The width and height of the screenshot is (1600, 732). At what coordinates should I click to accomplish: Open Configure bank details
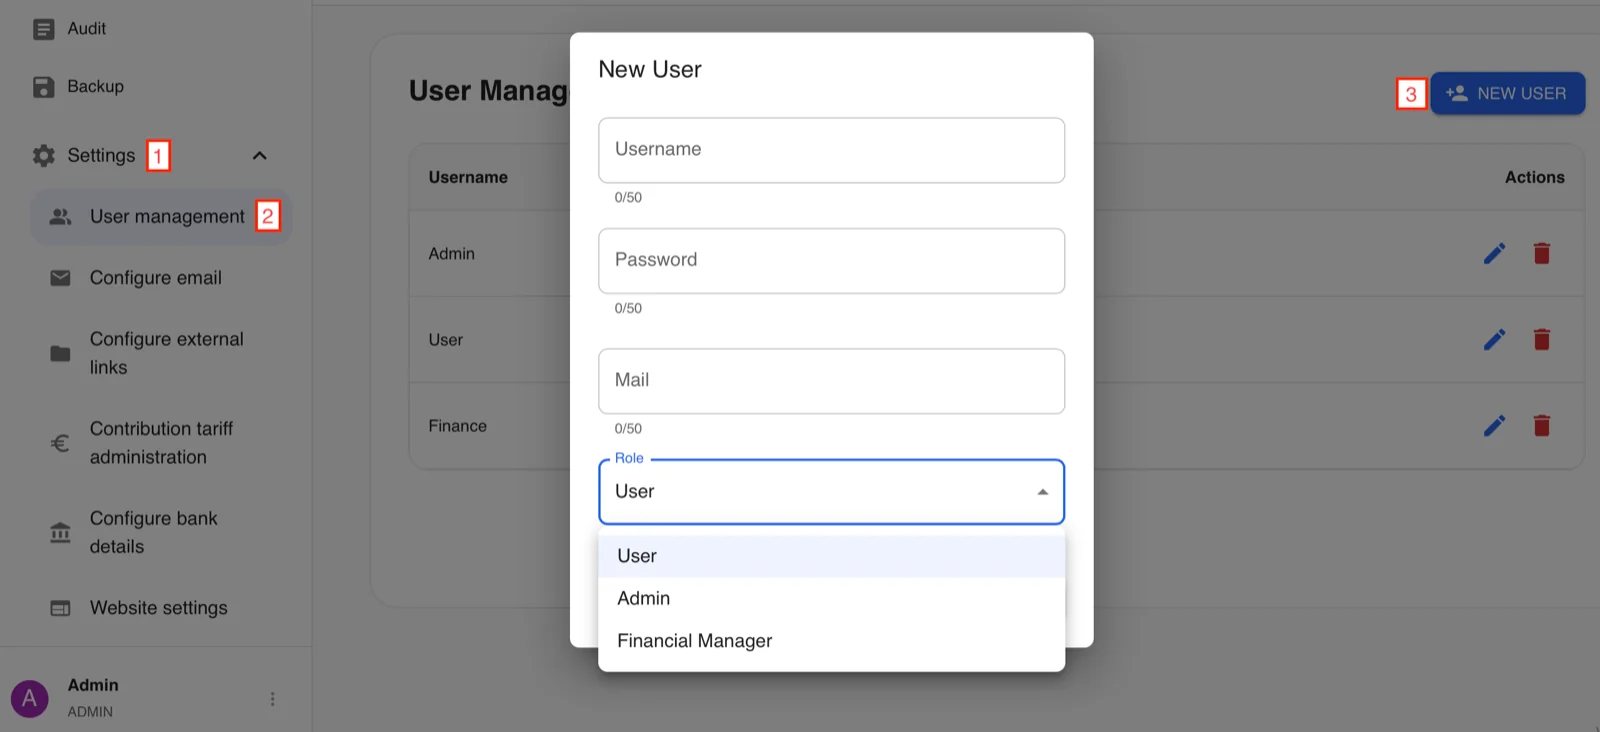[x=160, y=533]
